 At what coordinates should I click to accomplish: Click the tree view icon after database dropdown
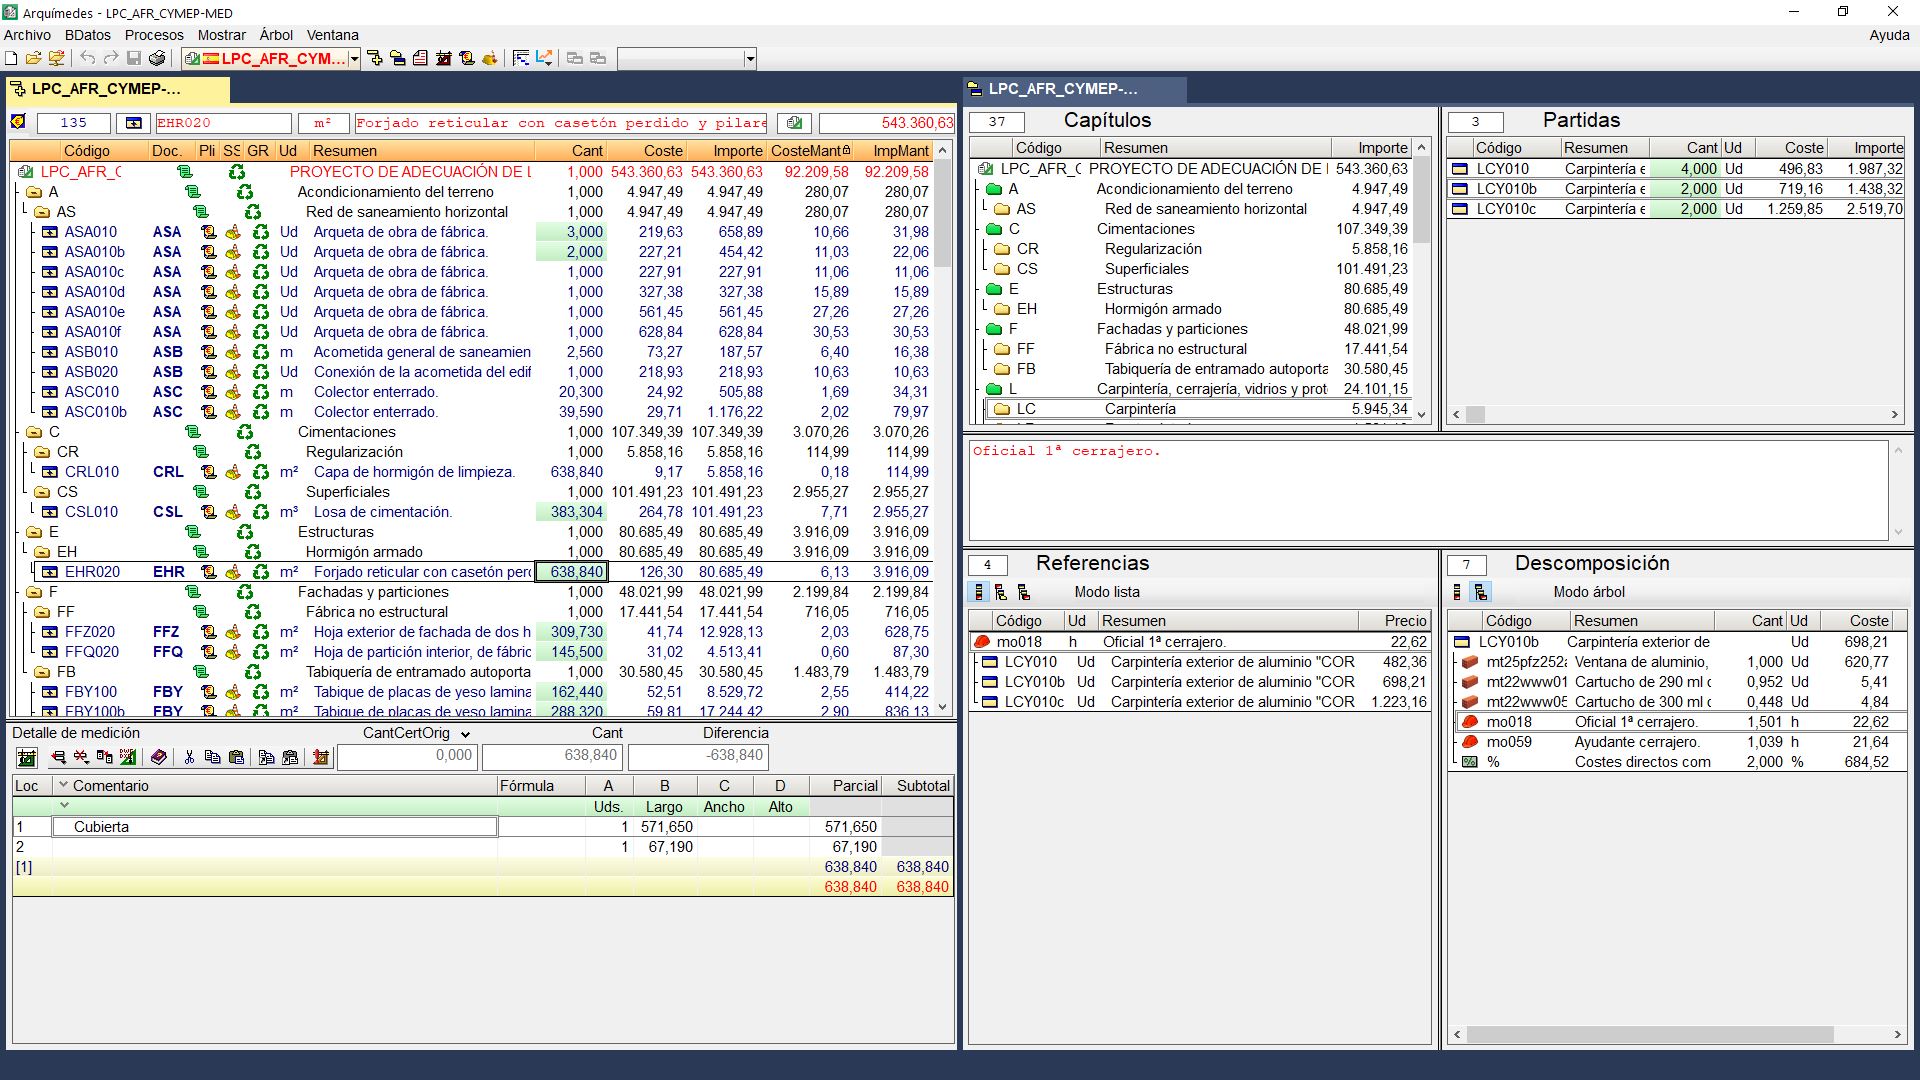point(375,59)
